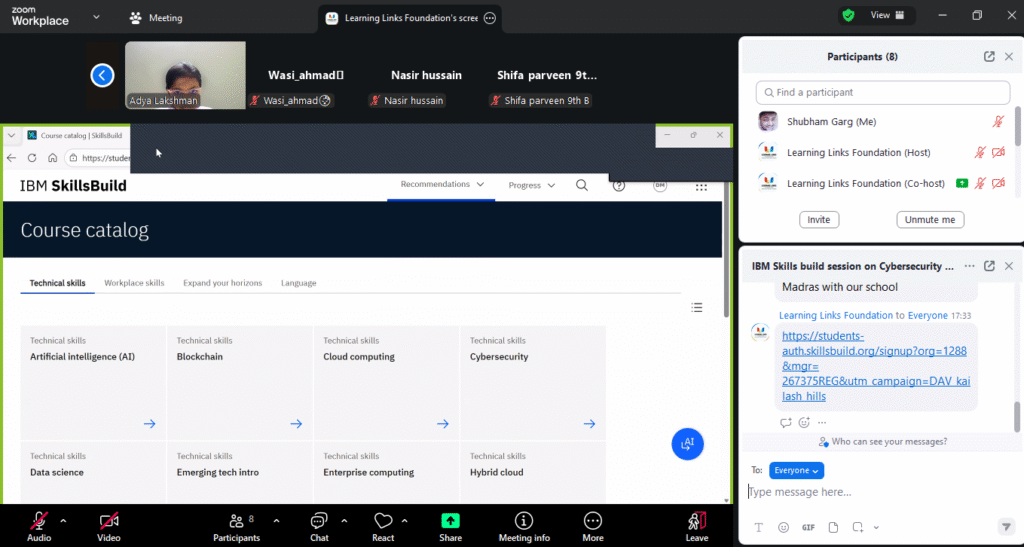Unmute the Audio microphone in meeting toolbar
The height and width of the screenshot is (547, 1024).
[39, 521]
